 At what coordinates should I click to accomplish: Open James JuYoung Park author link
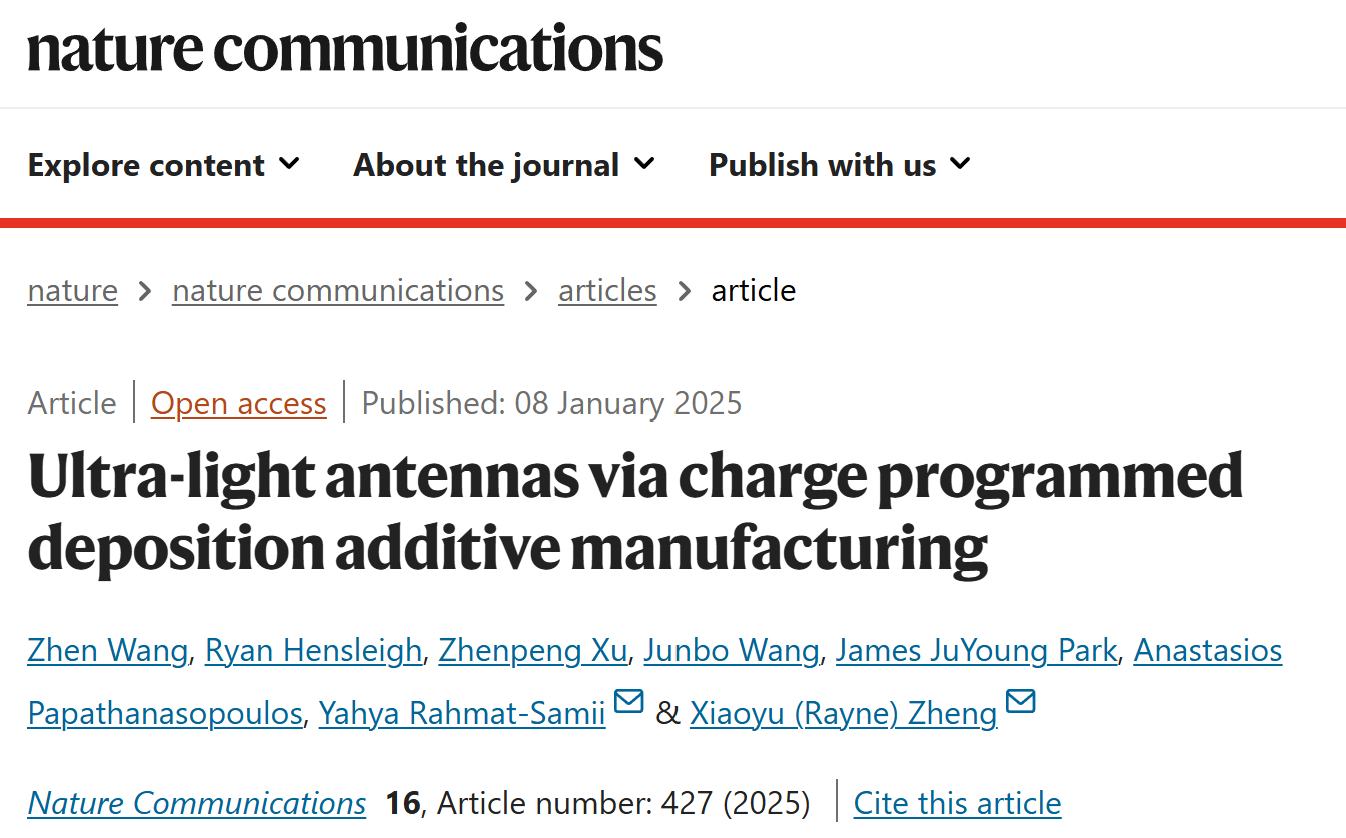pos(976,651)
